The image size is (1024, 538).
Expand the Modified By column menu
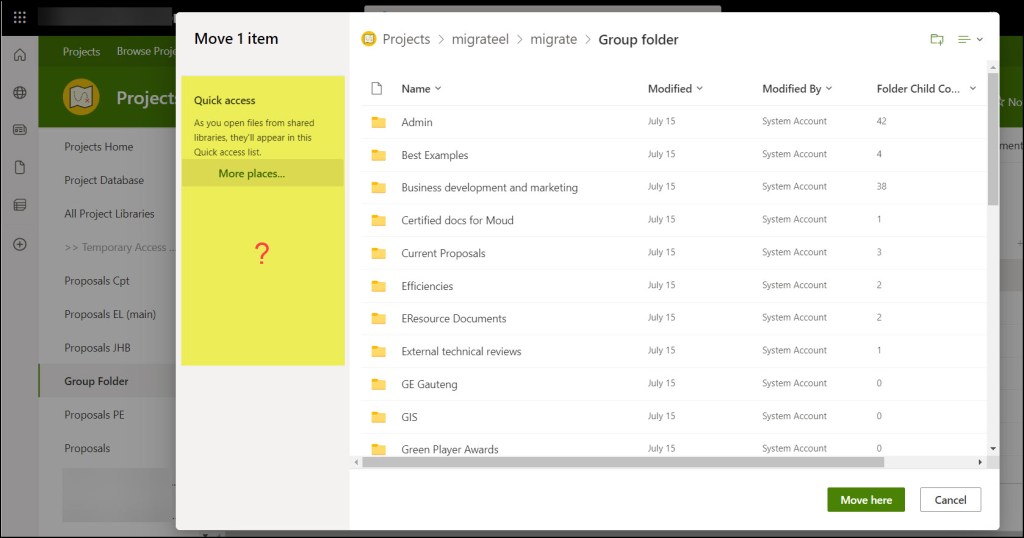pos(797,88)
